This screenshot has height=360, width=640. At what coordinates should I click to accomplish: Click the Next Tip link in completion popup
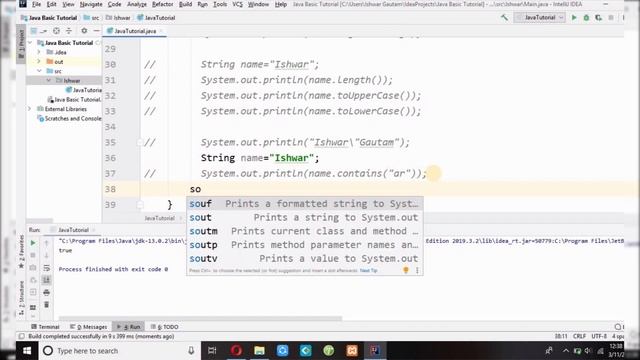369,271
